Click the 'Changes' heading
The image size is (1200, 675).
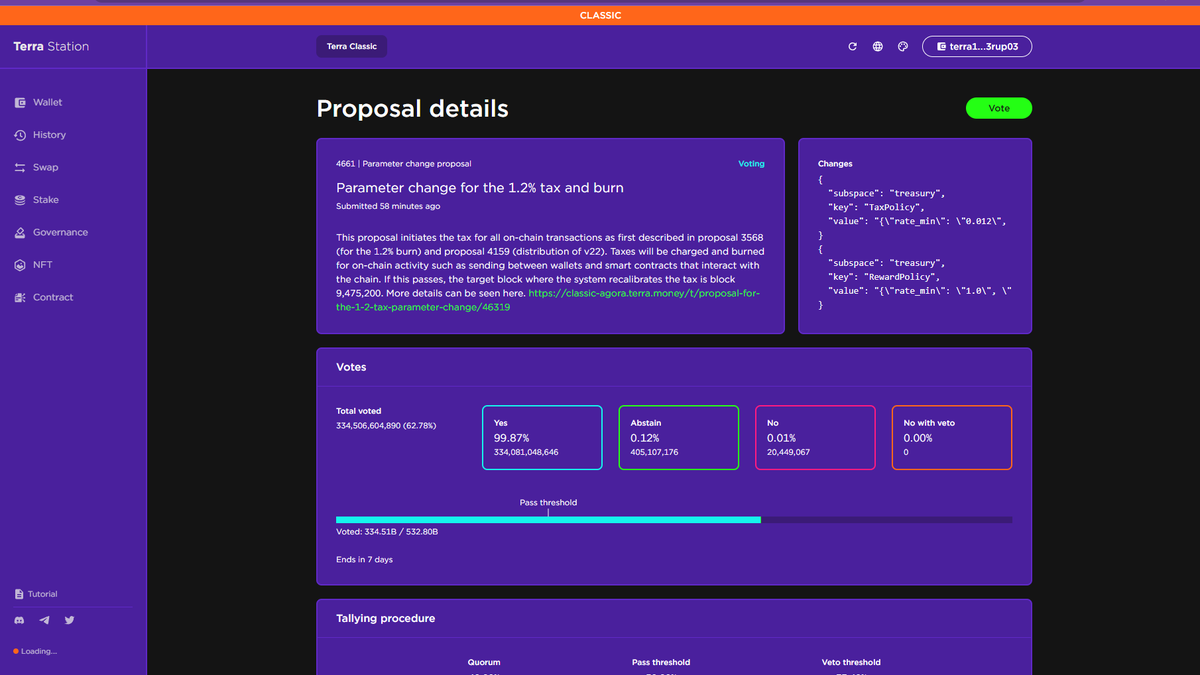[x=835, y=163]
